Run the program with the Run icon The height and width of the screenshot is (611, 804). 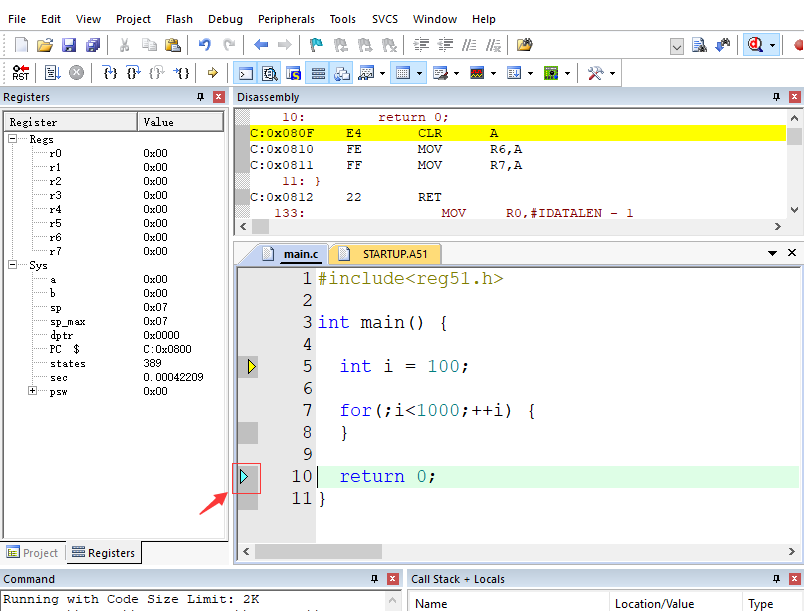52,73
